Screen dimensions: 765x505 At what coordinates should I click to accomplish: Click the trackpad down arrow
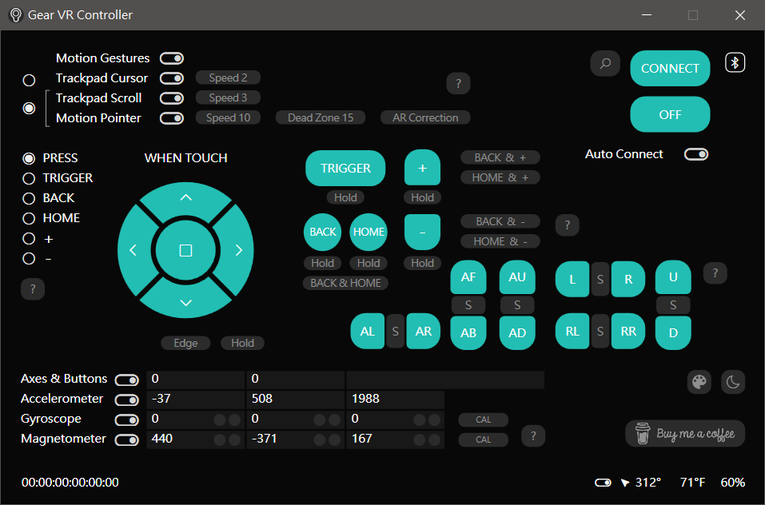pyautogui.click(x=186, y=303)
